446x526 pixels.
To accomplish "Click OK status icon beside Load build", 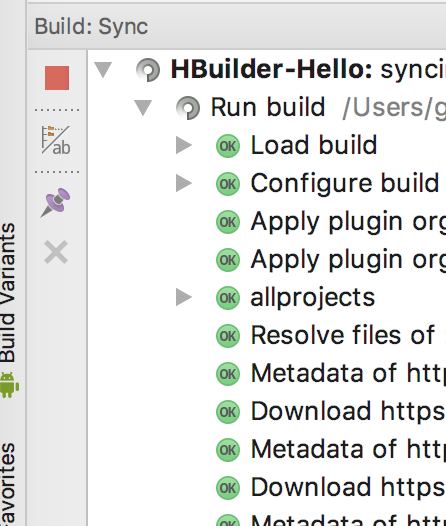I will pos(228,146).
